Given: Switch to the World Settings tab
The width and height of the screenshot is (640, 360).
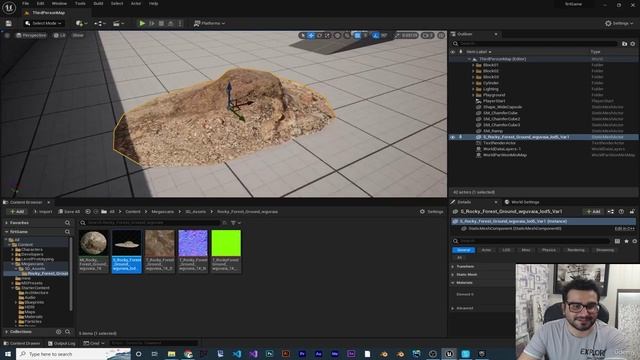Looking at the screenshot, I should (x=522, y=202).
